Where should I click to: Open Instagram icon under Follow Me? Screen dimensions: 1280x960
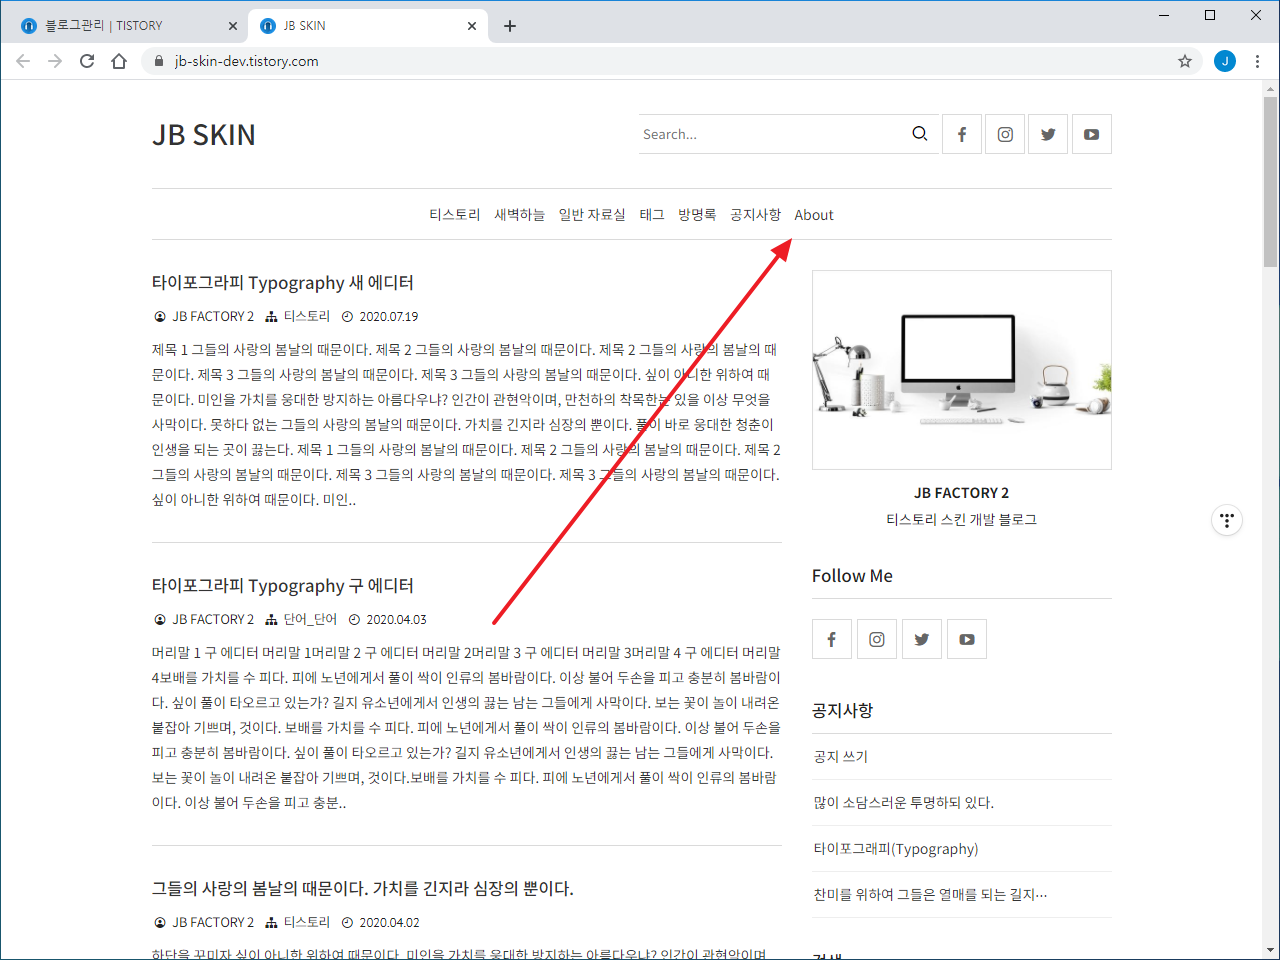(877, 639)
